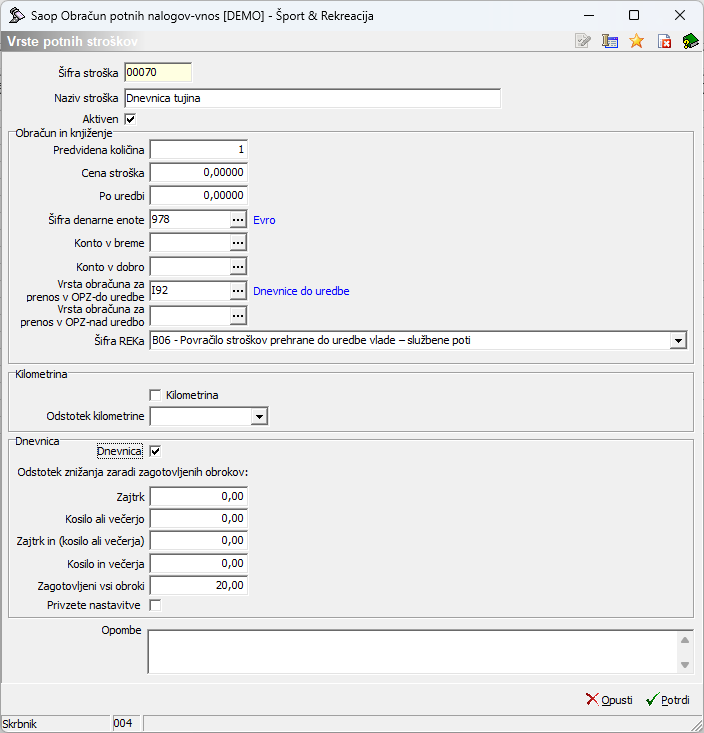Click the Kilometrina checkbox label
The image size is (704, 733).
tap(192, 395)
